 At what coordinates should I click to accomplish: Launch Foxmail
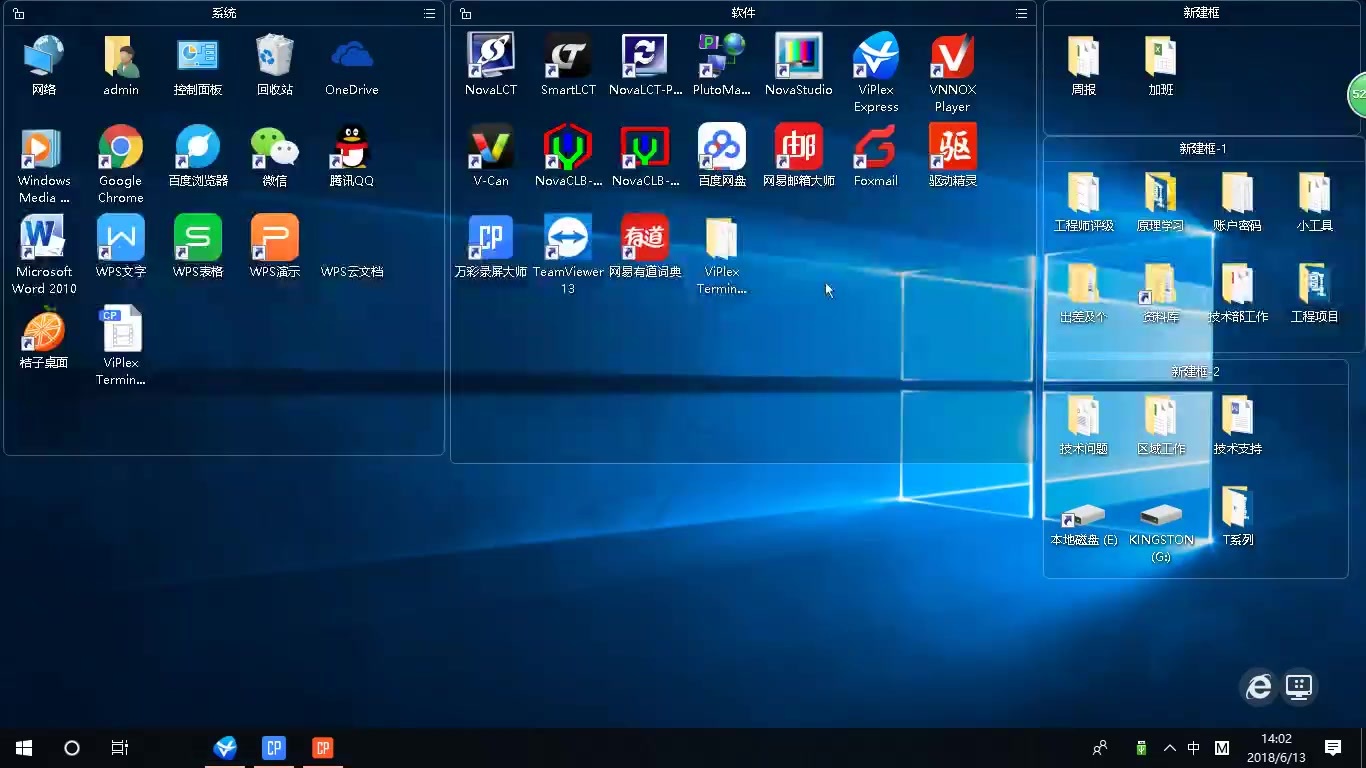(x=876, y=147)
